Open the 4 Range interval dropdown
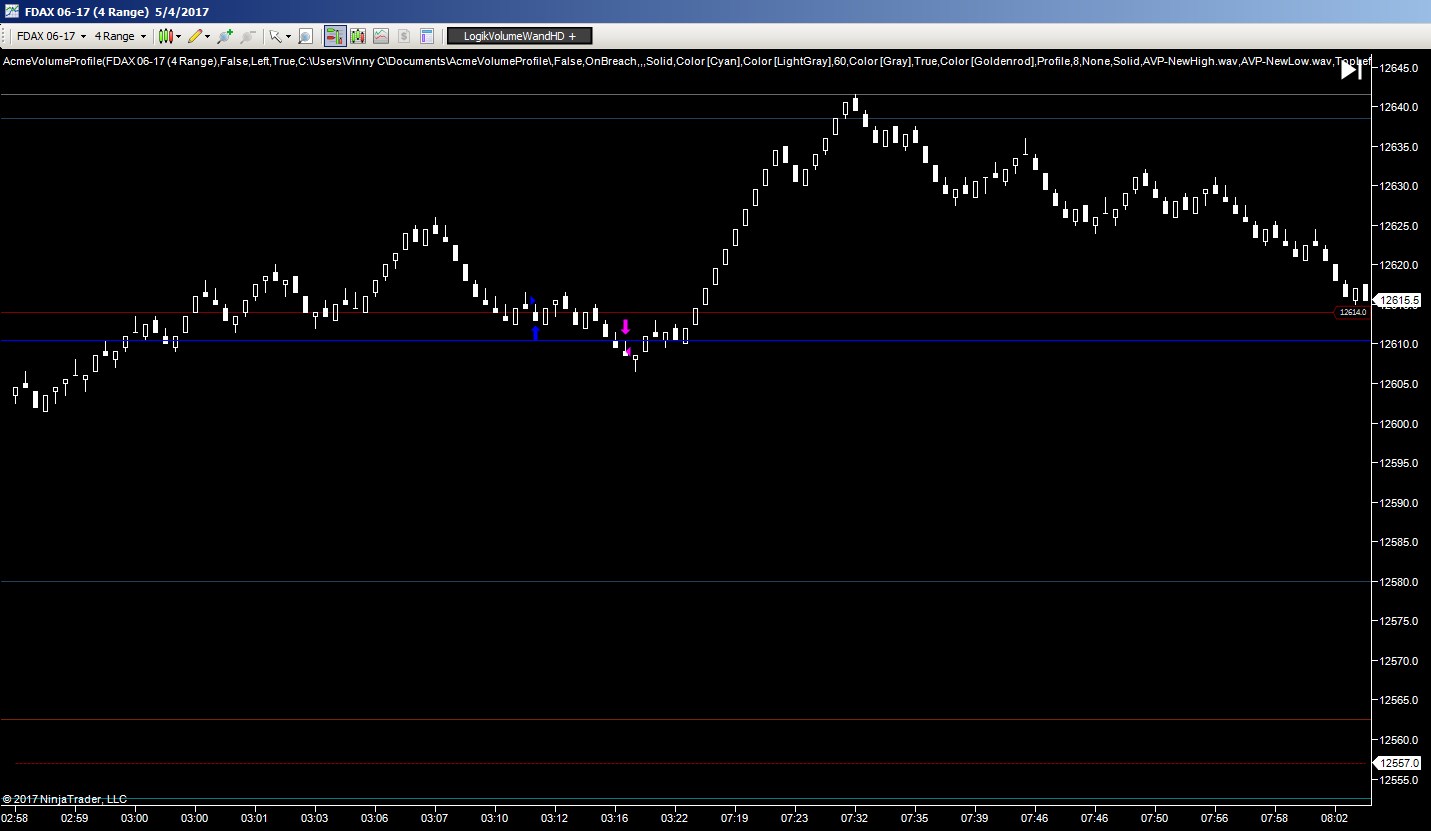 [x=120, y=36]
